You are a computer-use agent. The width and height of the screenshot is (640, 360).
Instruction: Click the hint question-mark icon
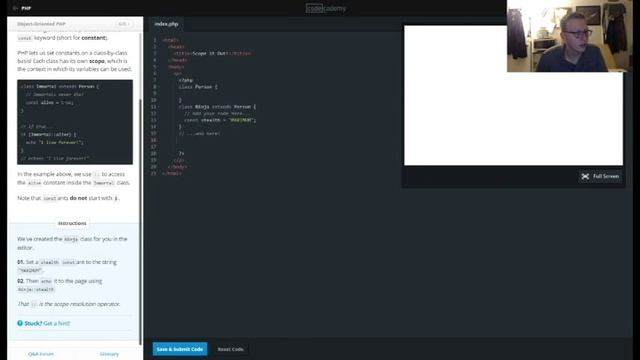pyautogui.click(x=20, y=323)
